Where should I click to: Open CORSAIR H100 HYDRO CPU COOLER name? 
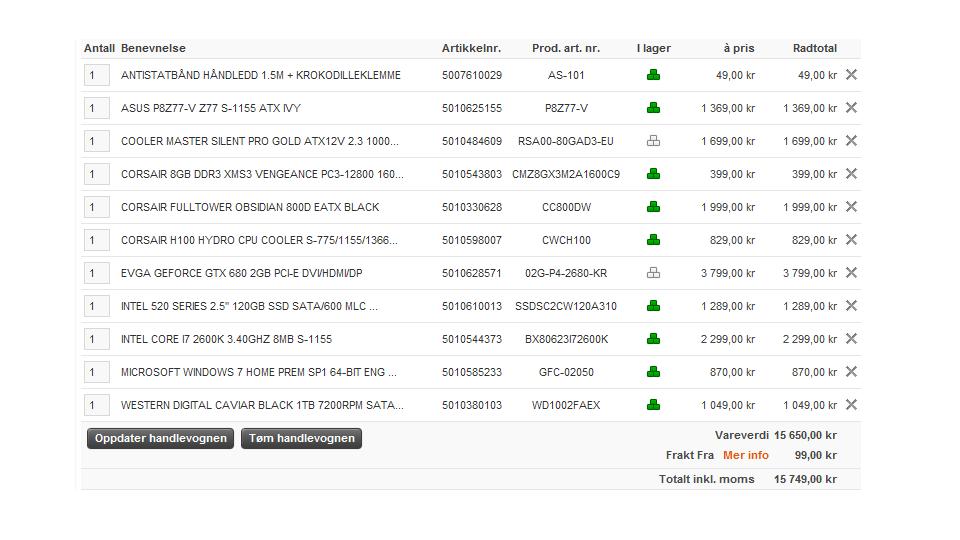click(x=259, y=241)
